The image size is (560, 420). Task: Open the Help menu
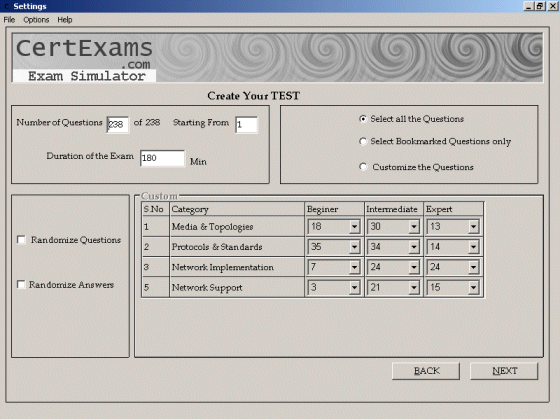pyautogui.click(x=65, y=20)
